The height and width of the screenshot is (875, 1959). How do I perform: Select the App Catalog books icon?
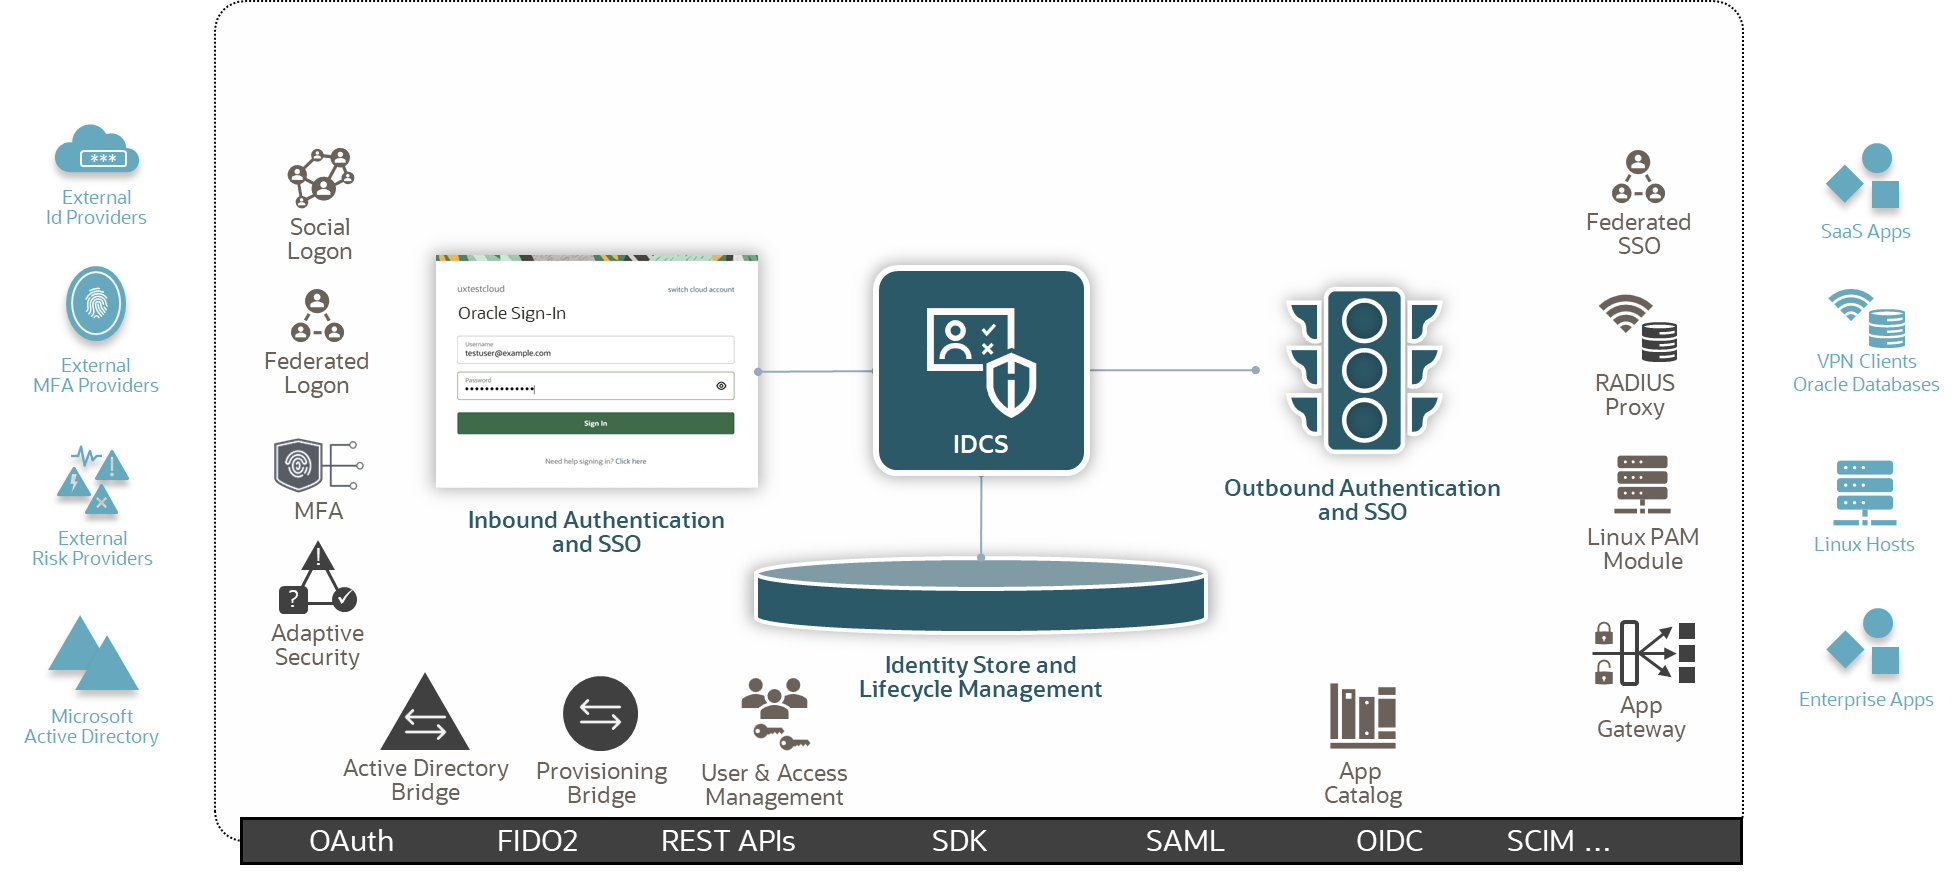click(1362, 716)
